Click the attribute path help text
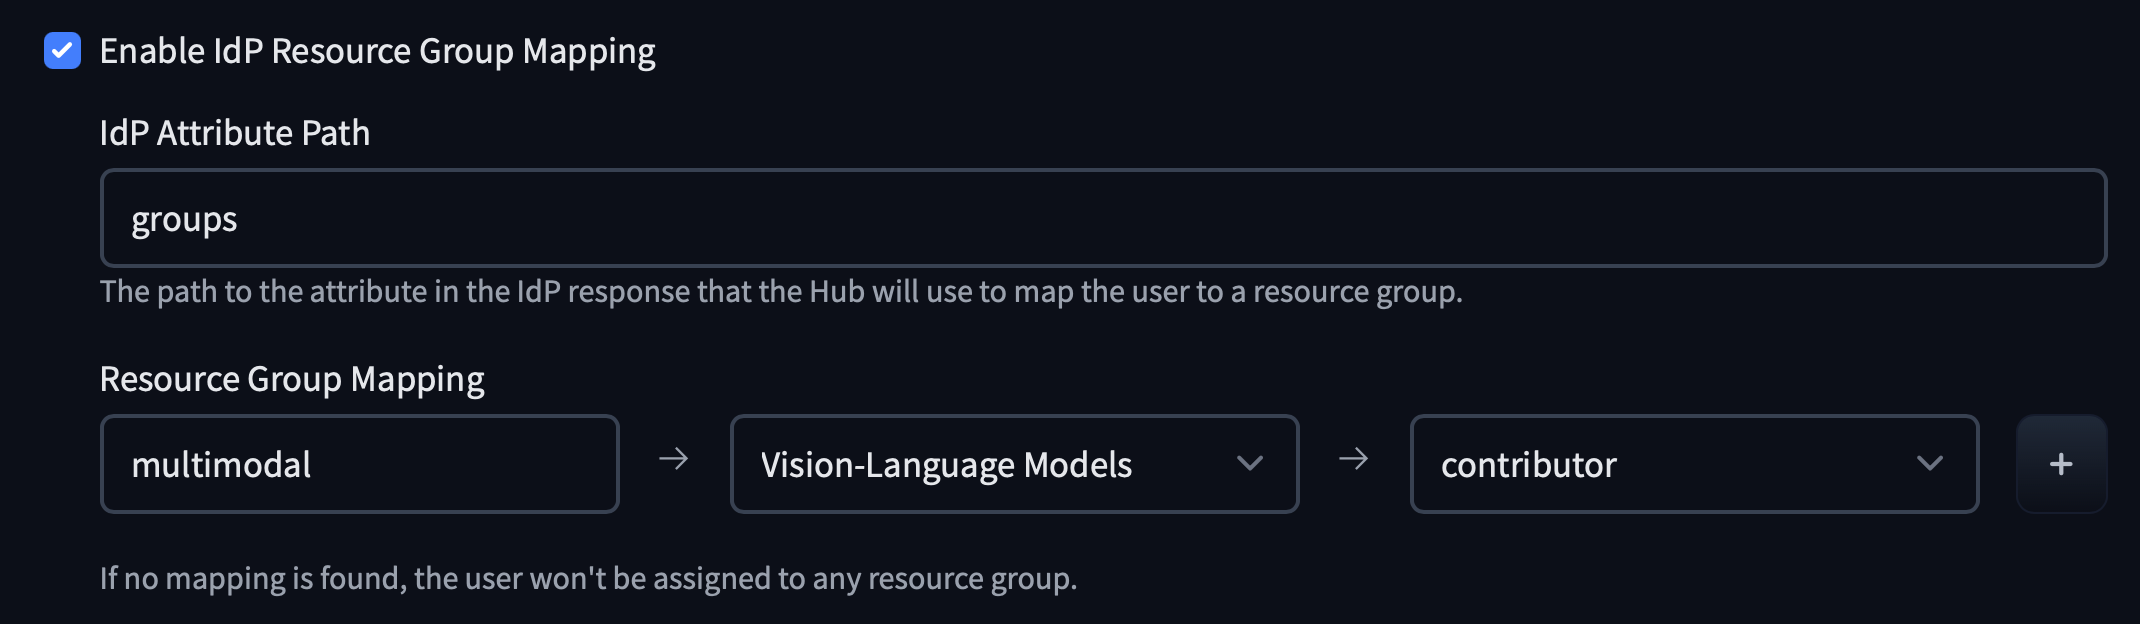This screenshot has height=624, width=2140. click(781, 292)
